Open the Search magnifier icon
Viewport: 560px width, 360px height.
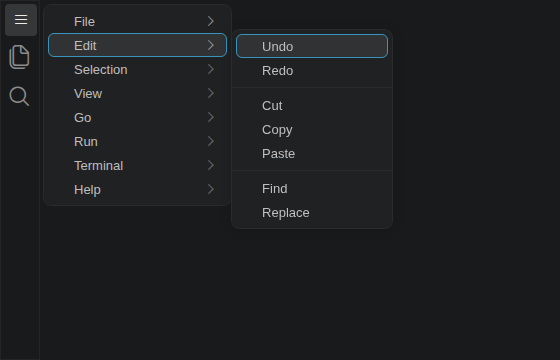click(19, 96)
